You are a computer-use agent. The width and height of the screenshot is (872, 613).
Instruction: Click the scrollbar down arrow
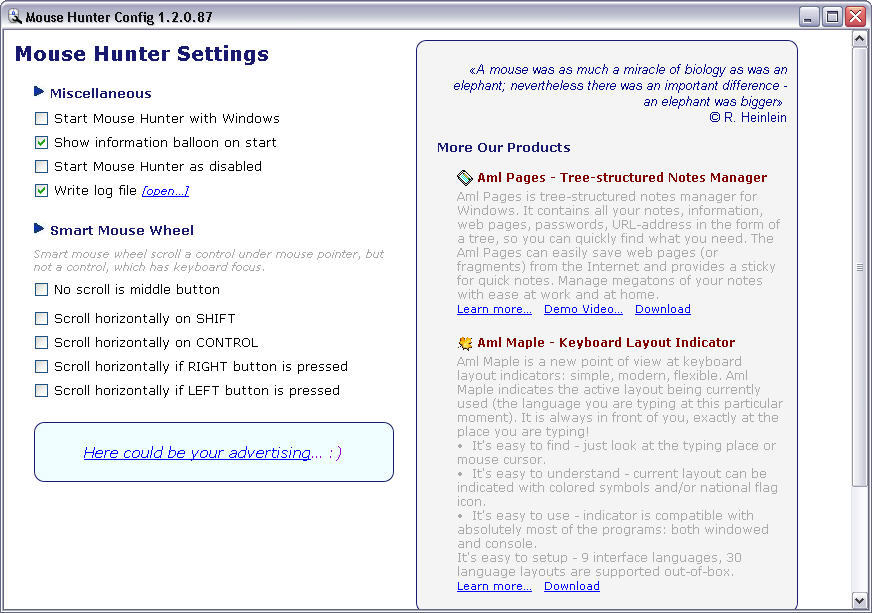click(859, 600)
